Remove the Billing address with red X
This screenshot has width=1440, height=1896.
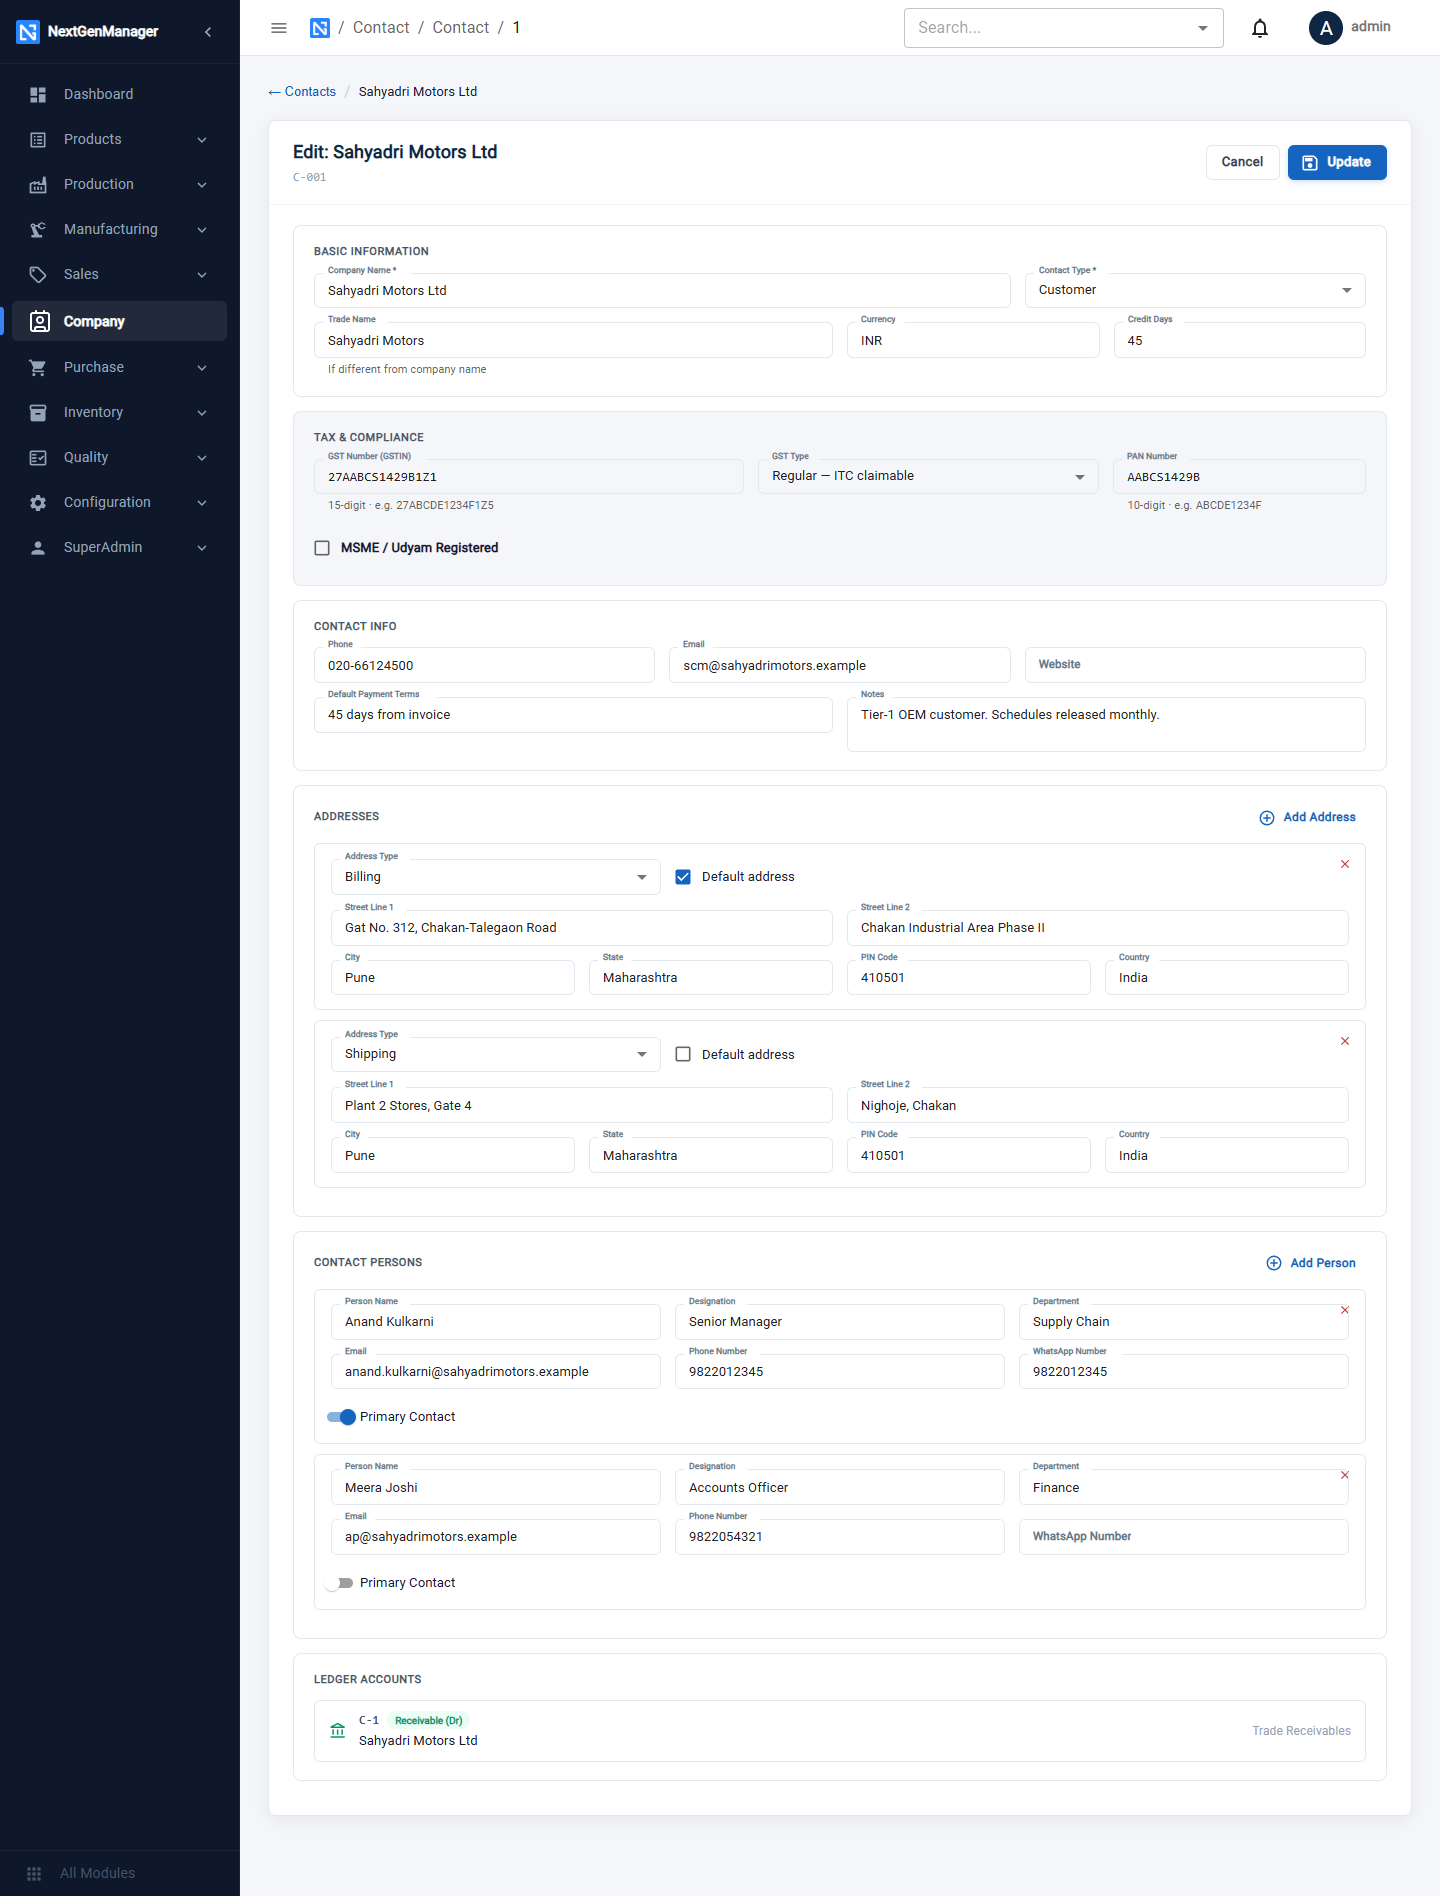point(1345,864)
